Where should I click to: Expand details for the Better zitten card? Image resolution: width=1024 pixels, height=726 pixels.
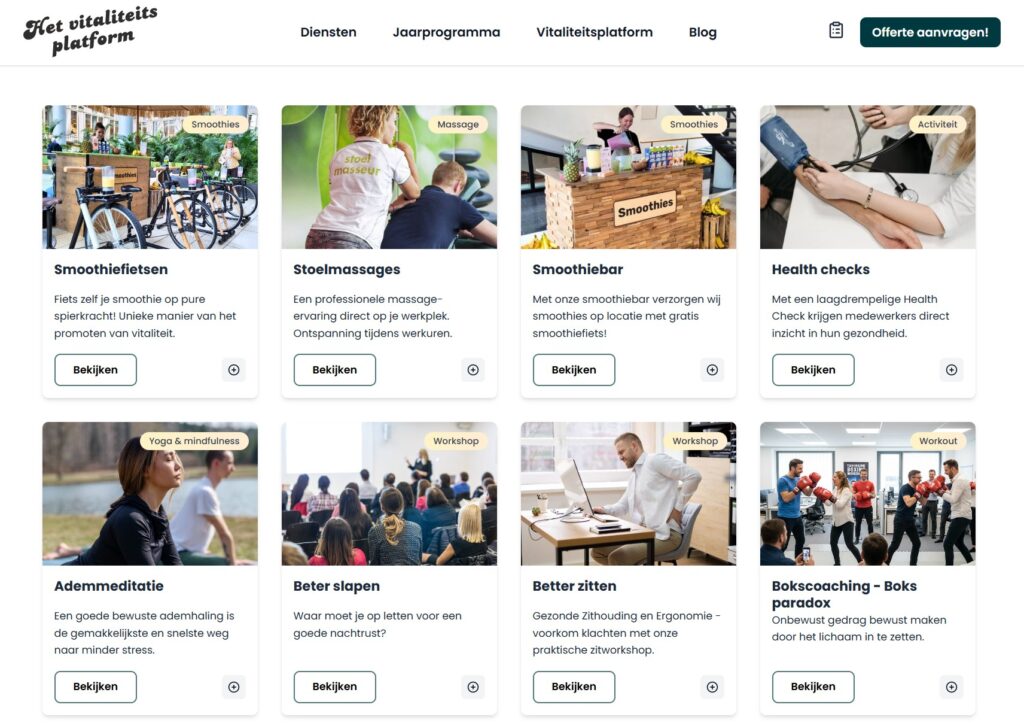(x=712, y=687)
